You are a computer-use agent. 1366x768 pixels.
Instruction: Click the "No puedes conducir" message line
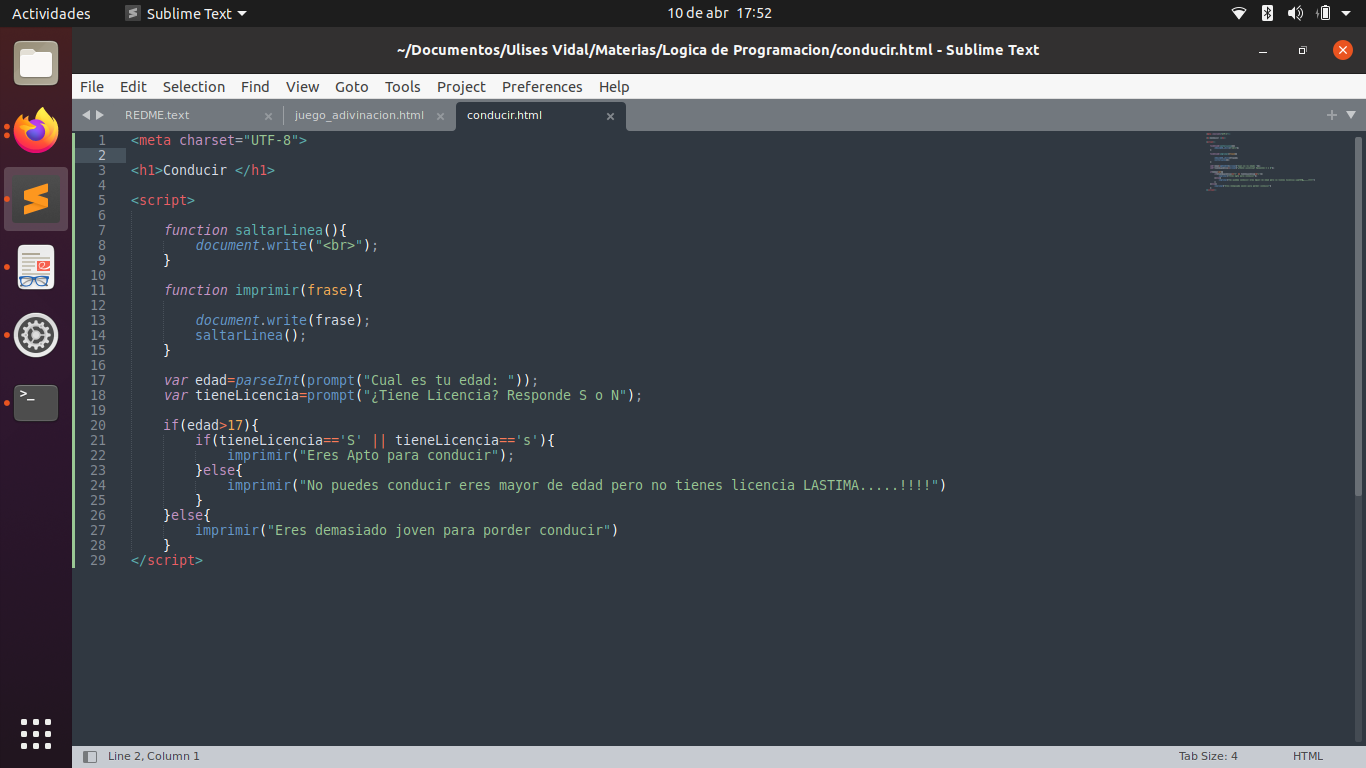(586, 485)
